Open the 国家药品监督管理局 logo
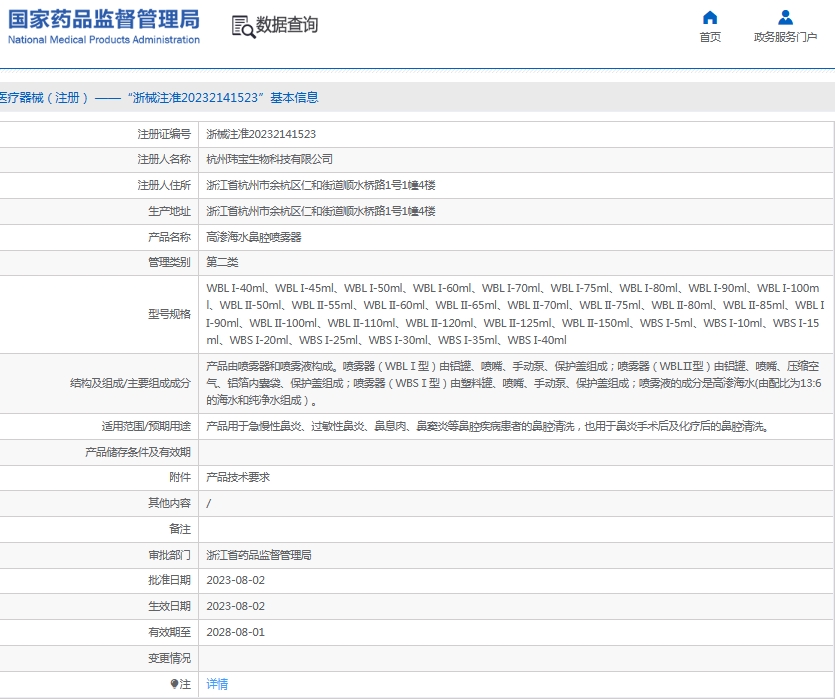Viewport: 835px width, 699px height. (x=104, y=27)
